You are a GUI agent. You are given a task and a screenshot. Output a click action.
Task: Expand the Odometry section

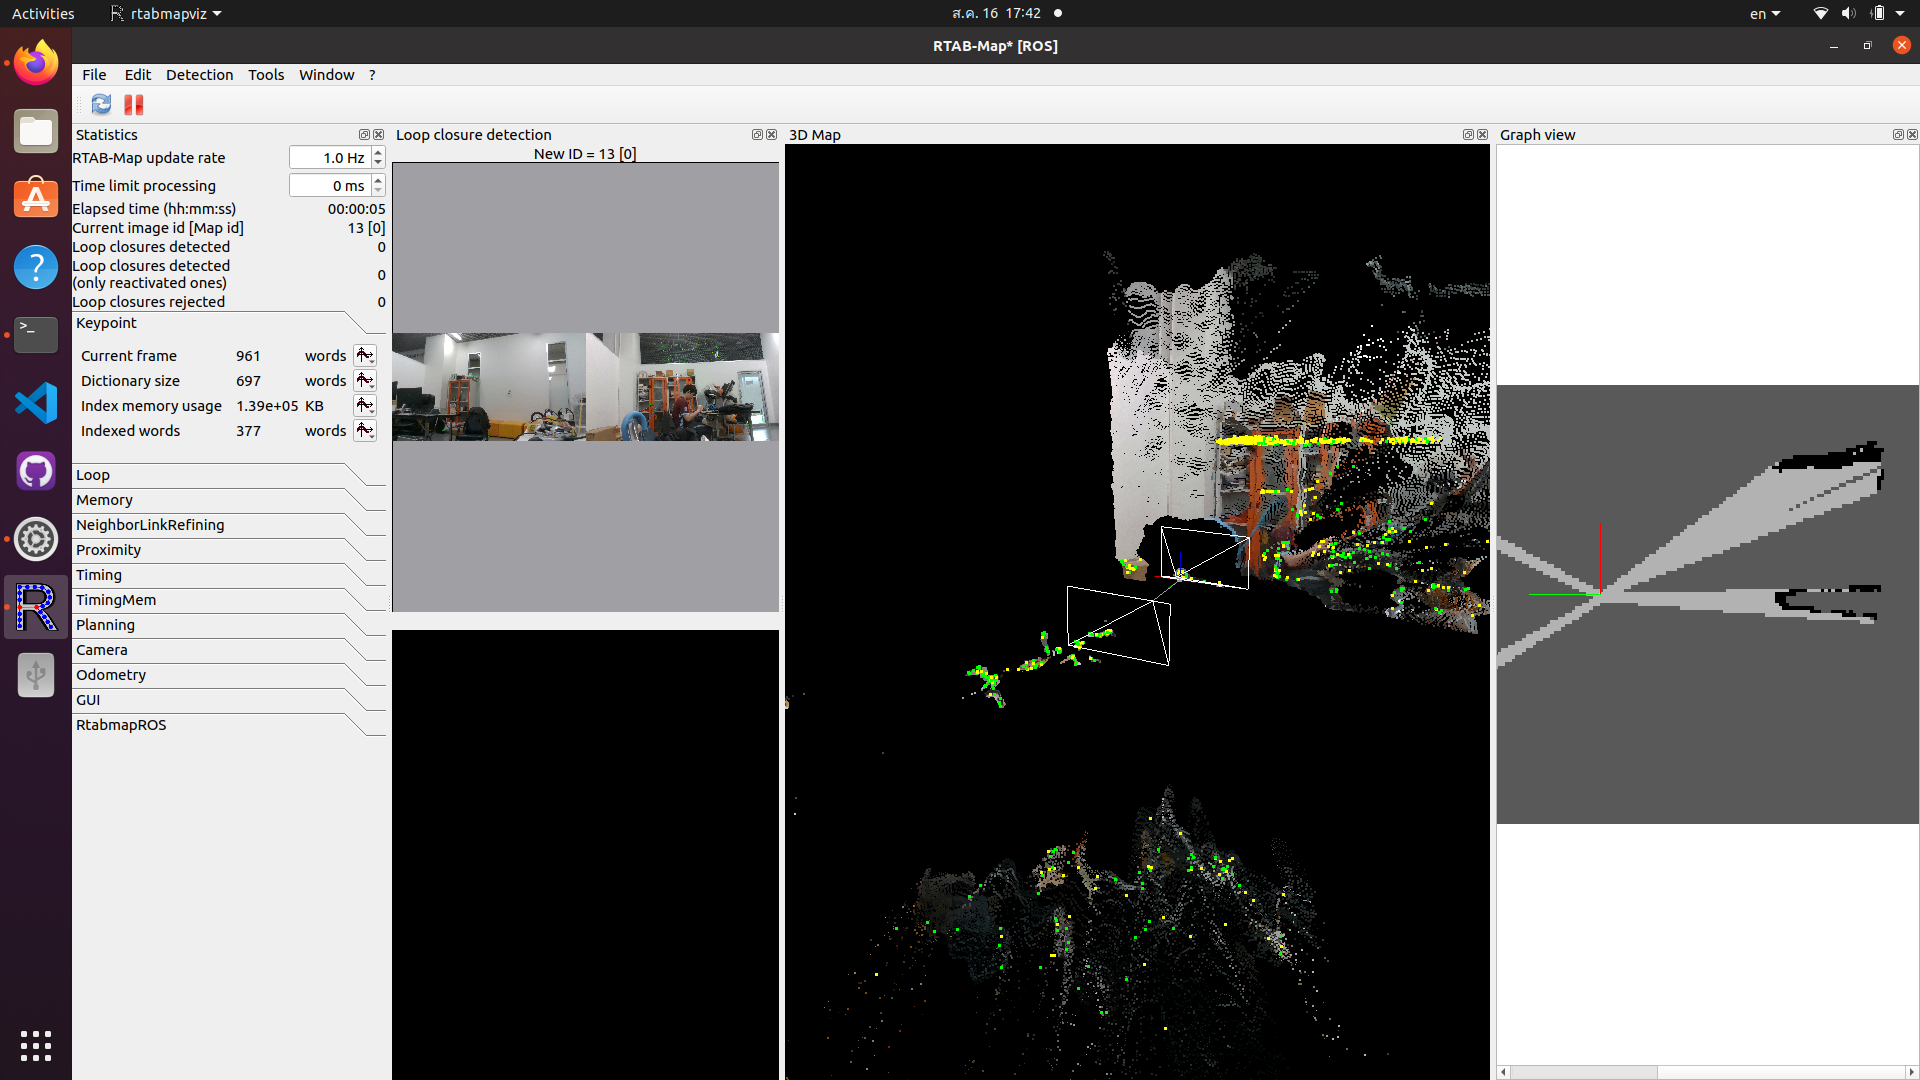pyautogui.click(x=229, y=675)
